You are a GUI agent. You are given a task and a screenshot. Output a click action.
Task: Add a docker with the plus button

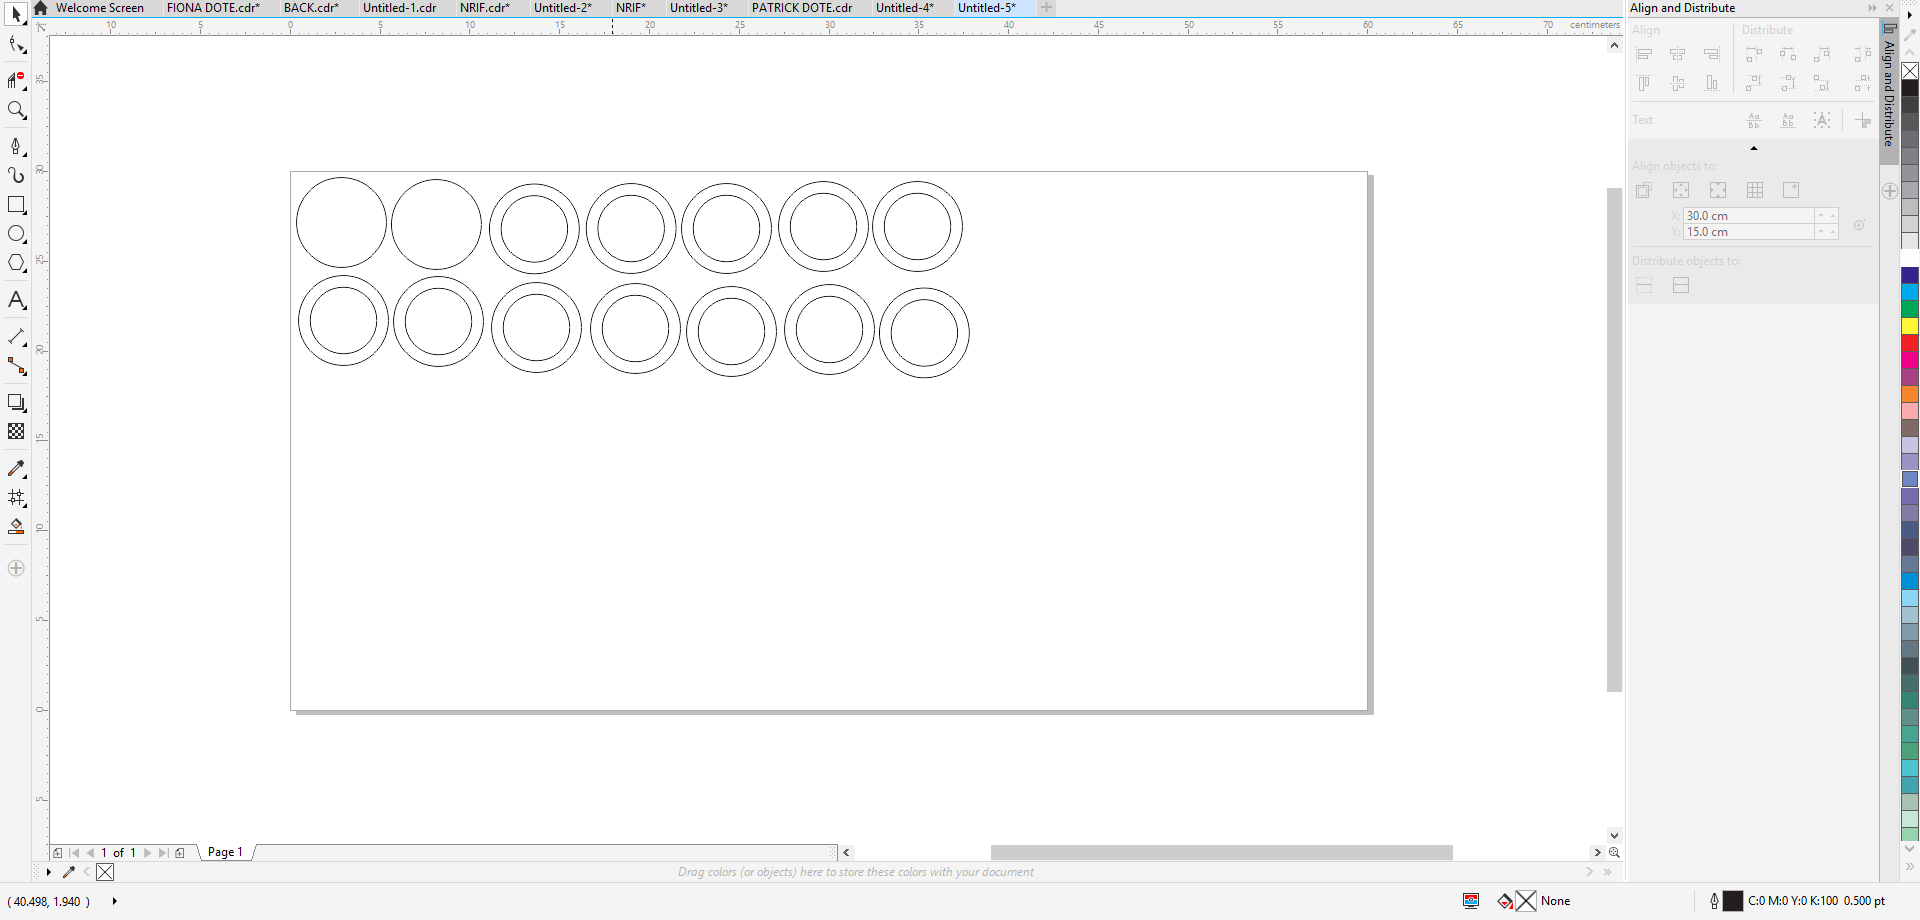point(1889,191)
